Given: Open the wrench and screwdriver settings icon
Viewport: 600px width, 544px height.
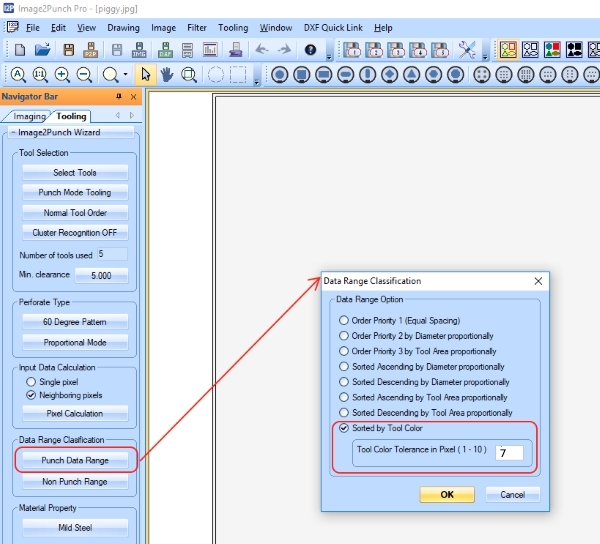Looking at the screenshot, I should tap(467, 50).
